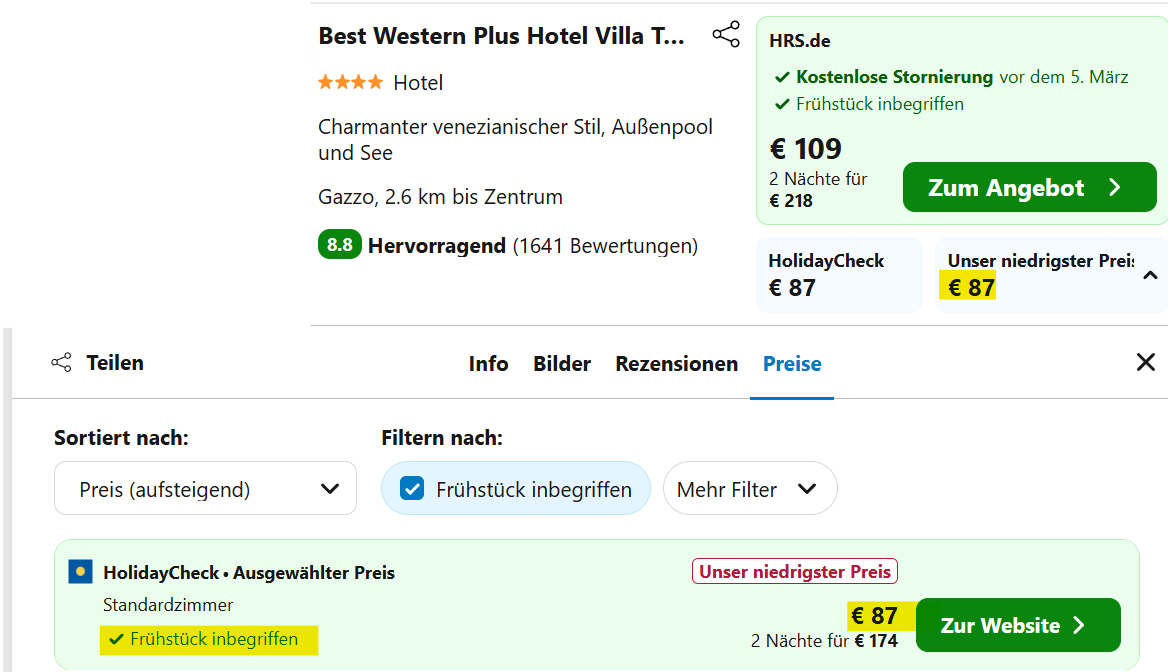Click the arrow on the Zur Website button
Image resolution: width=1168 pixels, height=672 pixels.
[1079, 625]
